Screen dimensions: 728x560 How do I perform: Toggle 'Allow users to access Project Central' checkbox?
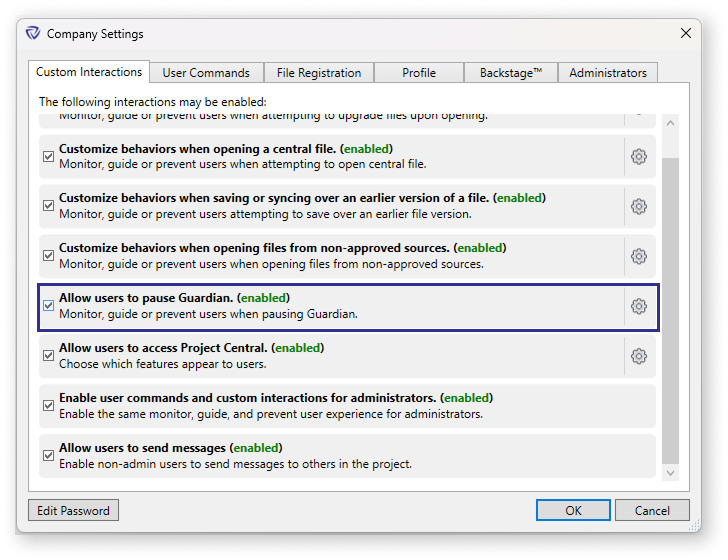(x=48, y=356)
